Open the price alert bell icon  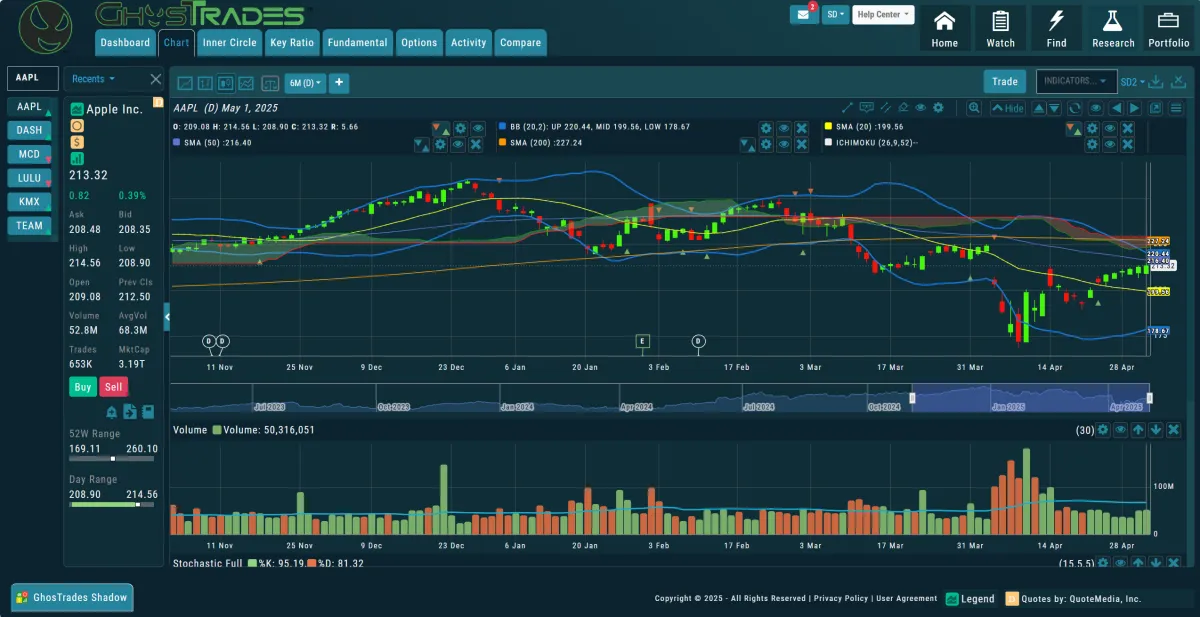pyautogui.click(x=112, y=412)
